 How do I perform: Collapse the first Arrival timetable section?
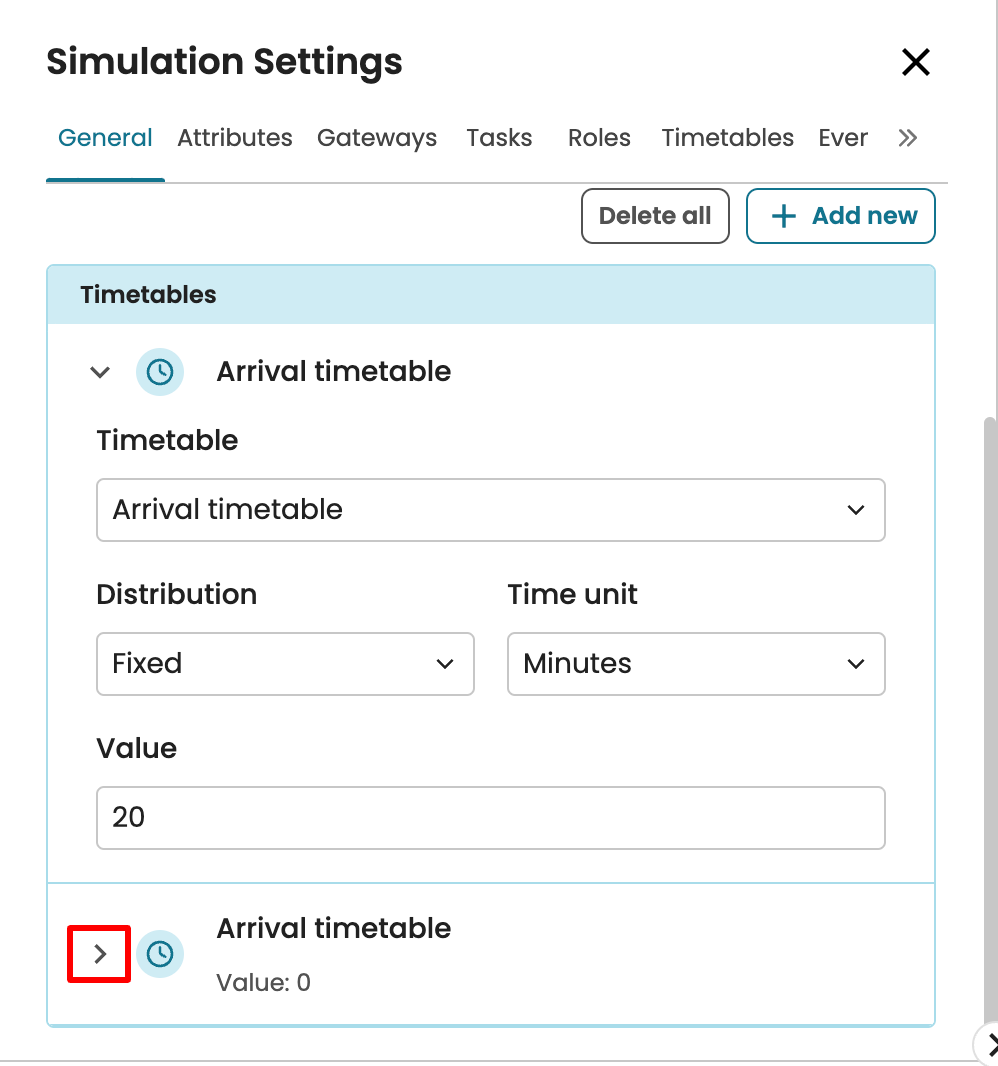pyautogui.click(x=100, y=372)
